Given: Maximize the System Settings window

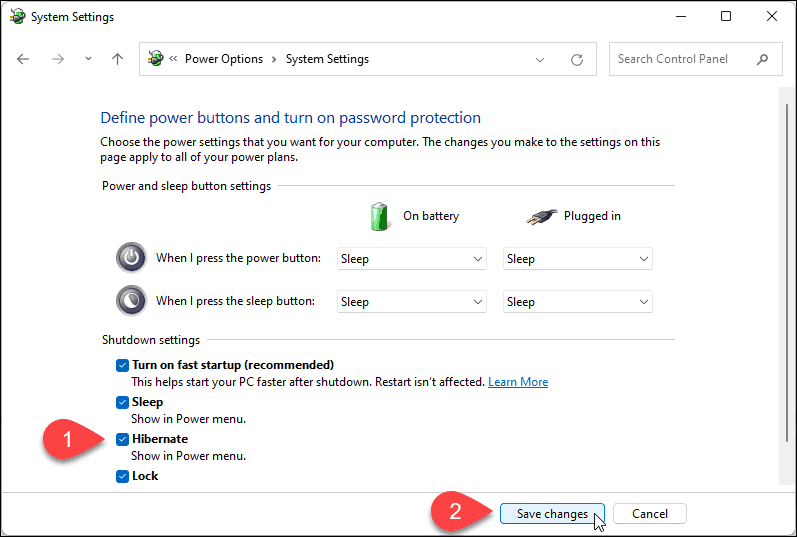Looking at the screenshot, I should pos(726,16).
